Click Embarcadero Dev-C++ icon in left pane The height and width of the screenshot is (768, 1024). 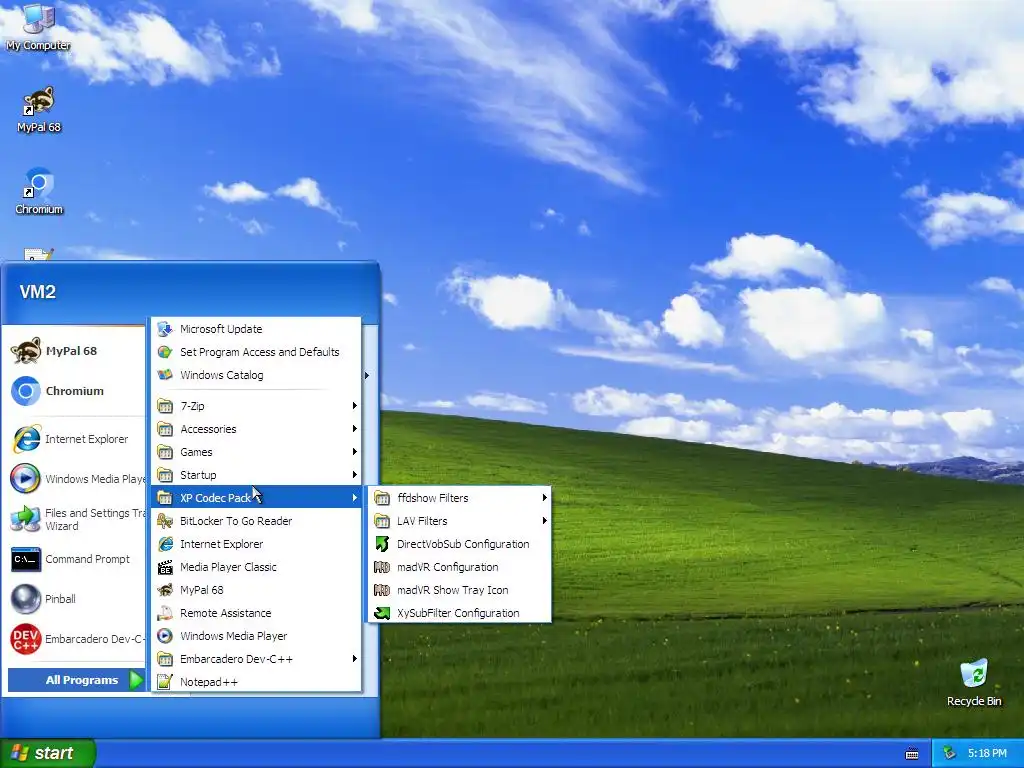pos(25,639)
